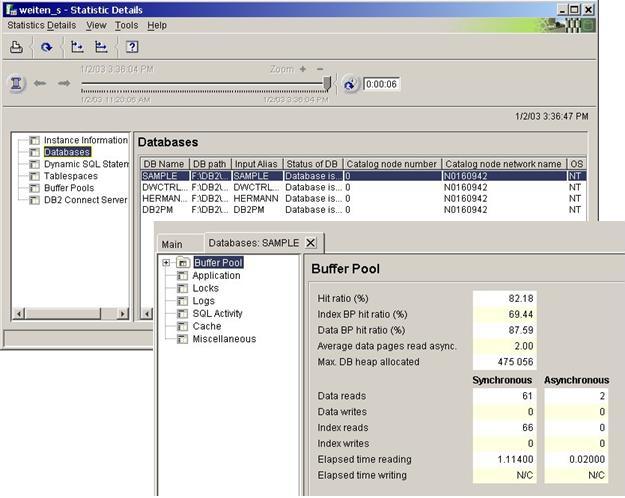The image size is (625, 498).
Task: Select Instance Information in the tree
Action: click(x=86, y=140)
